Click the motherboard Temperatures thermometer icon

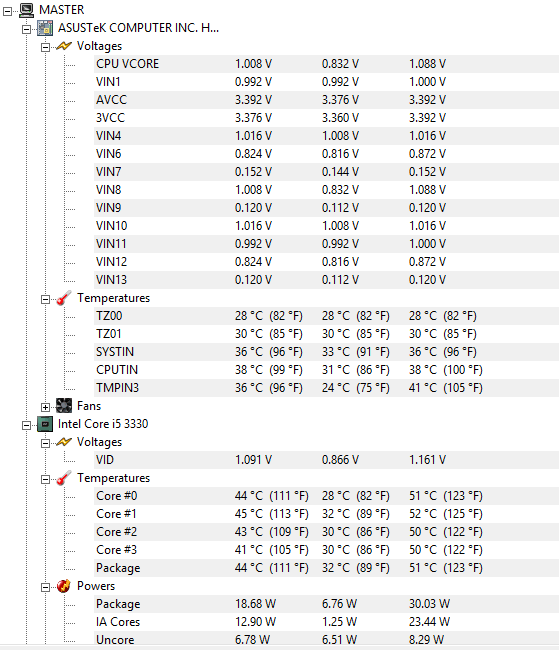tap(64, 298)
